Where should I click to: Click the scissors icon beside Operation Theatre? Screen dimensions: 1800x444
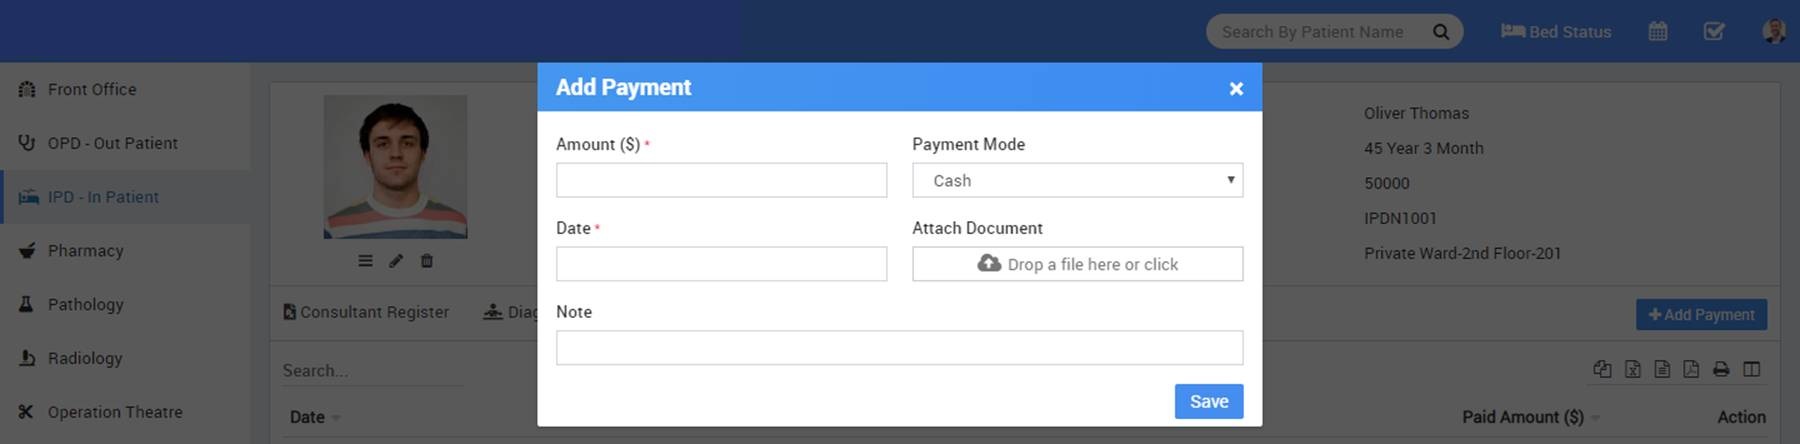coord(26,412)
